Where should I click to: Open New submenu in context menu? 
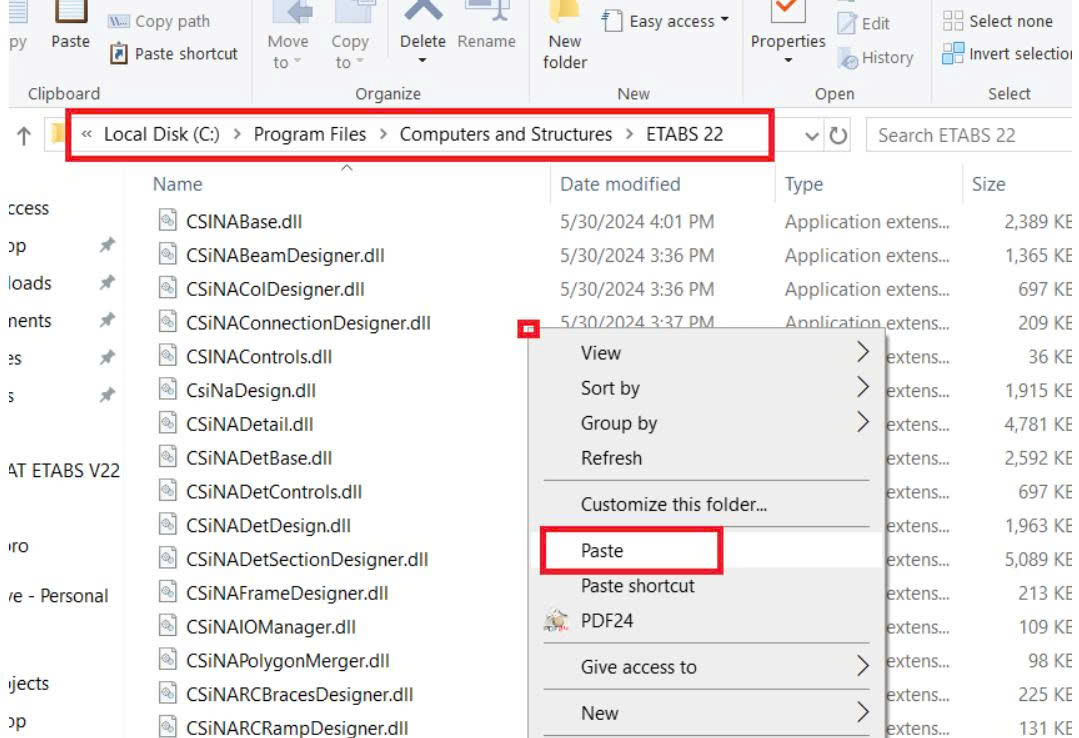706,713
